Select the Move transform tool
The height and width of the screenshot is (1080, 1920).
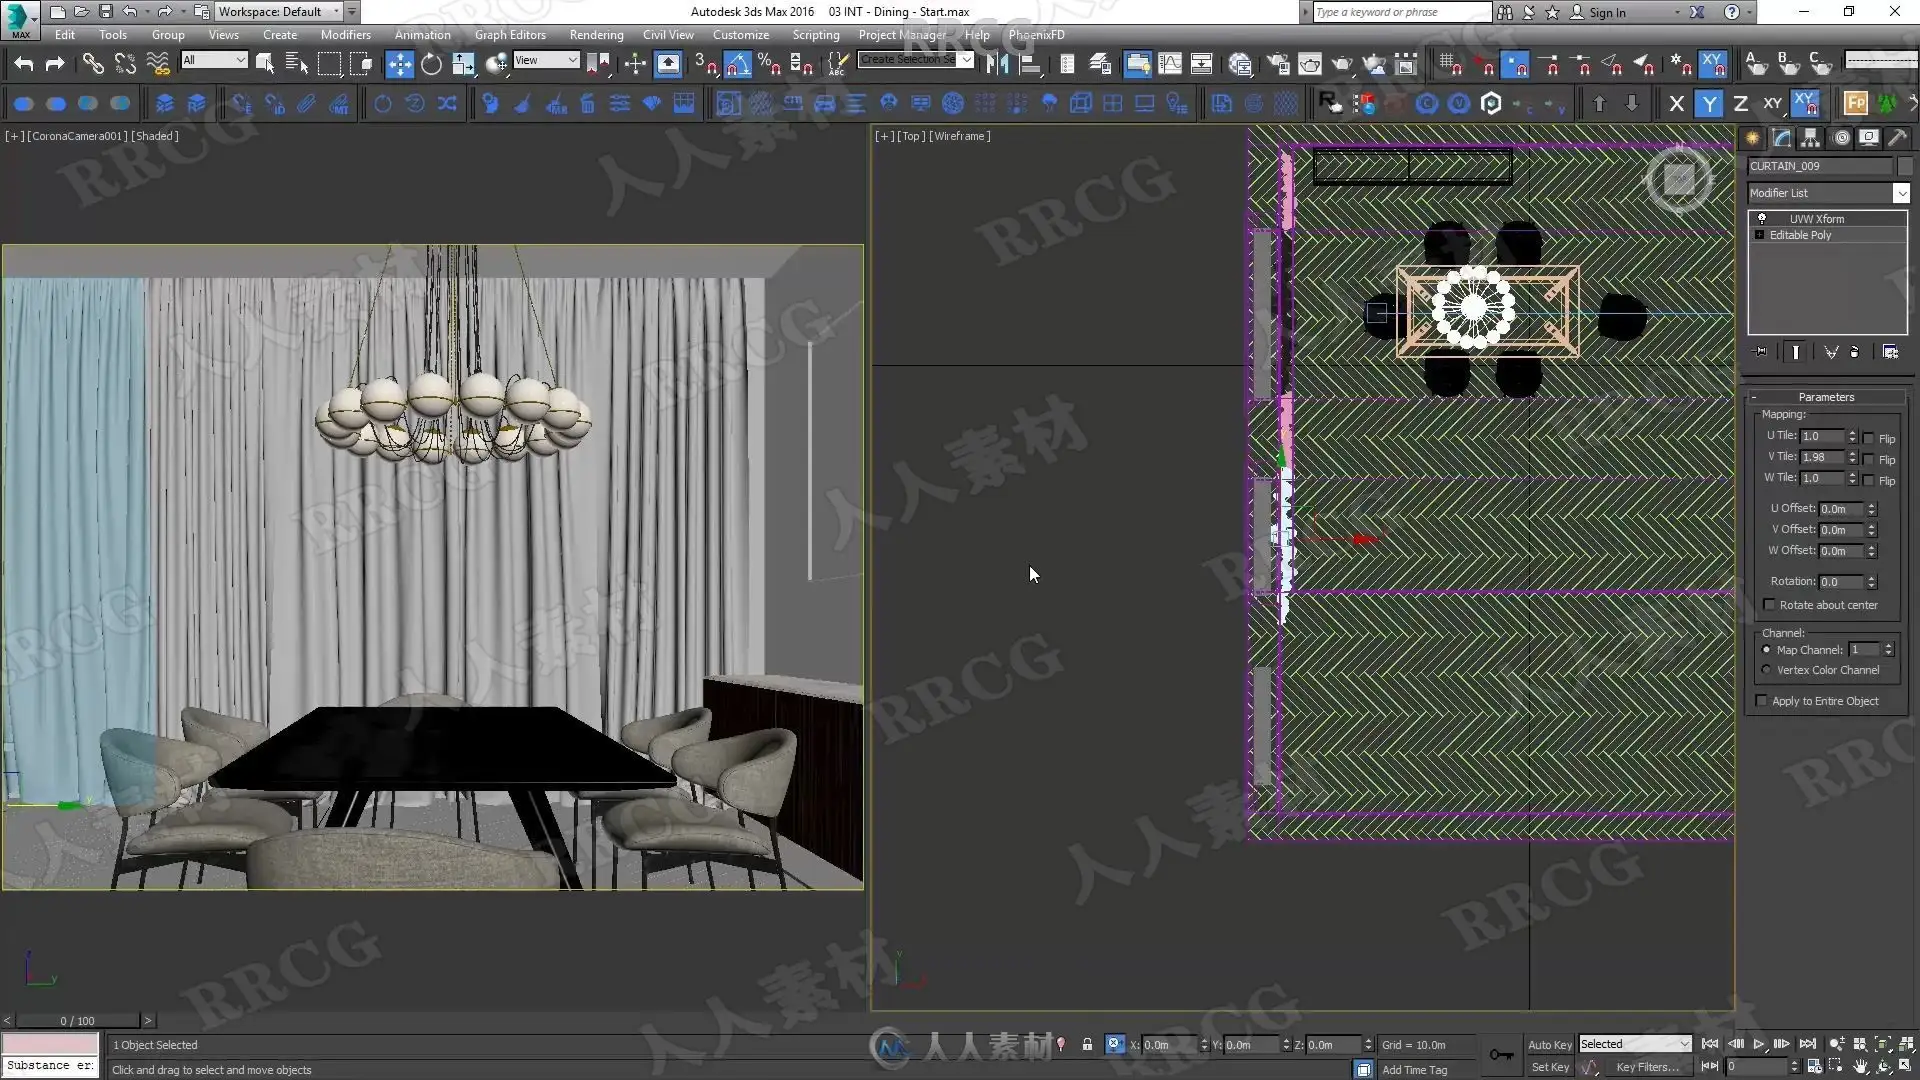coord(399,64)
